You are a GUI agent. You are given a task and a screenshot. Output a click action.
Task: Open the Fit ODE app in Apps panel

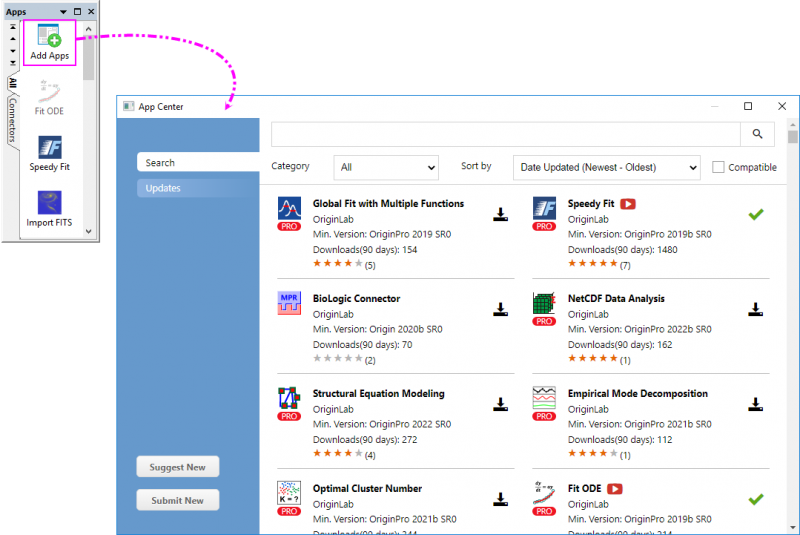pos(49,93)
